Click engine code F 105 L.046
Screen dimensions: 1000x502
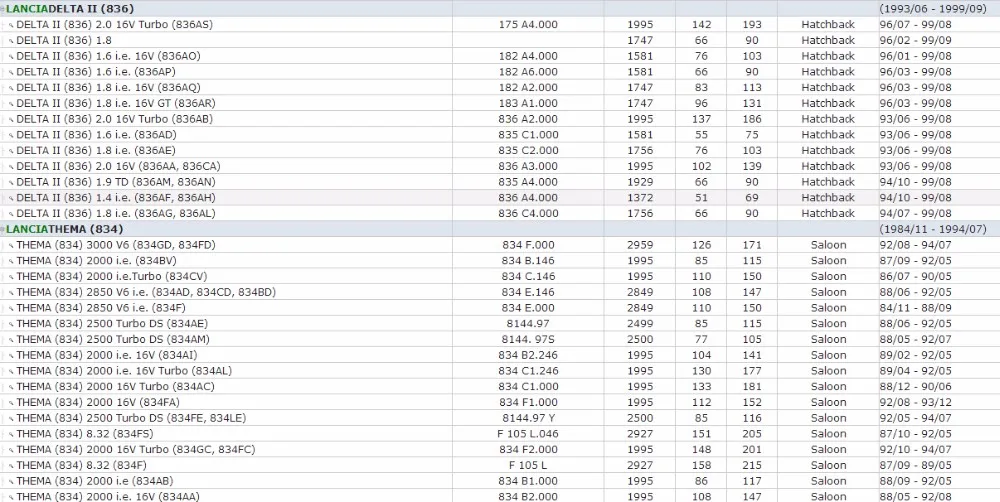coord(528,434)
